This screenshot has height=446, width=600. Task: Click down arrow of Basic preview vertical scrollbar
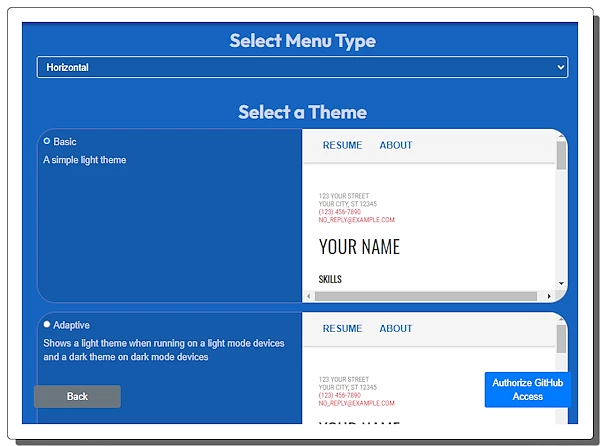pos(561,284)
